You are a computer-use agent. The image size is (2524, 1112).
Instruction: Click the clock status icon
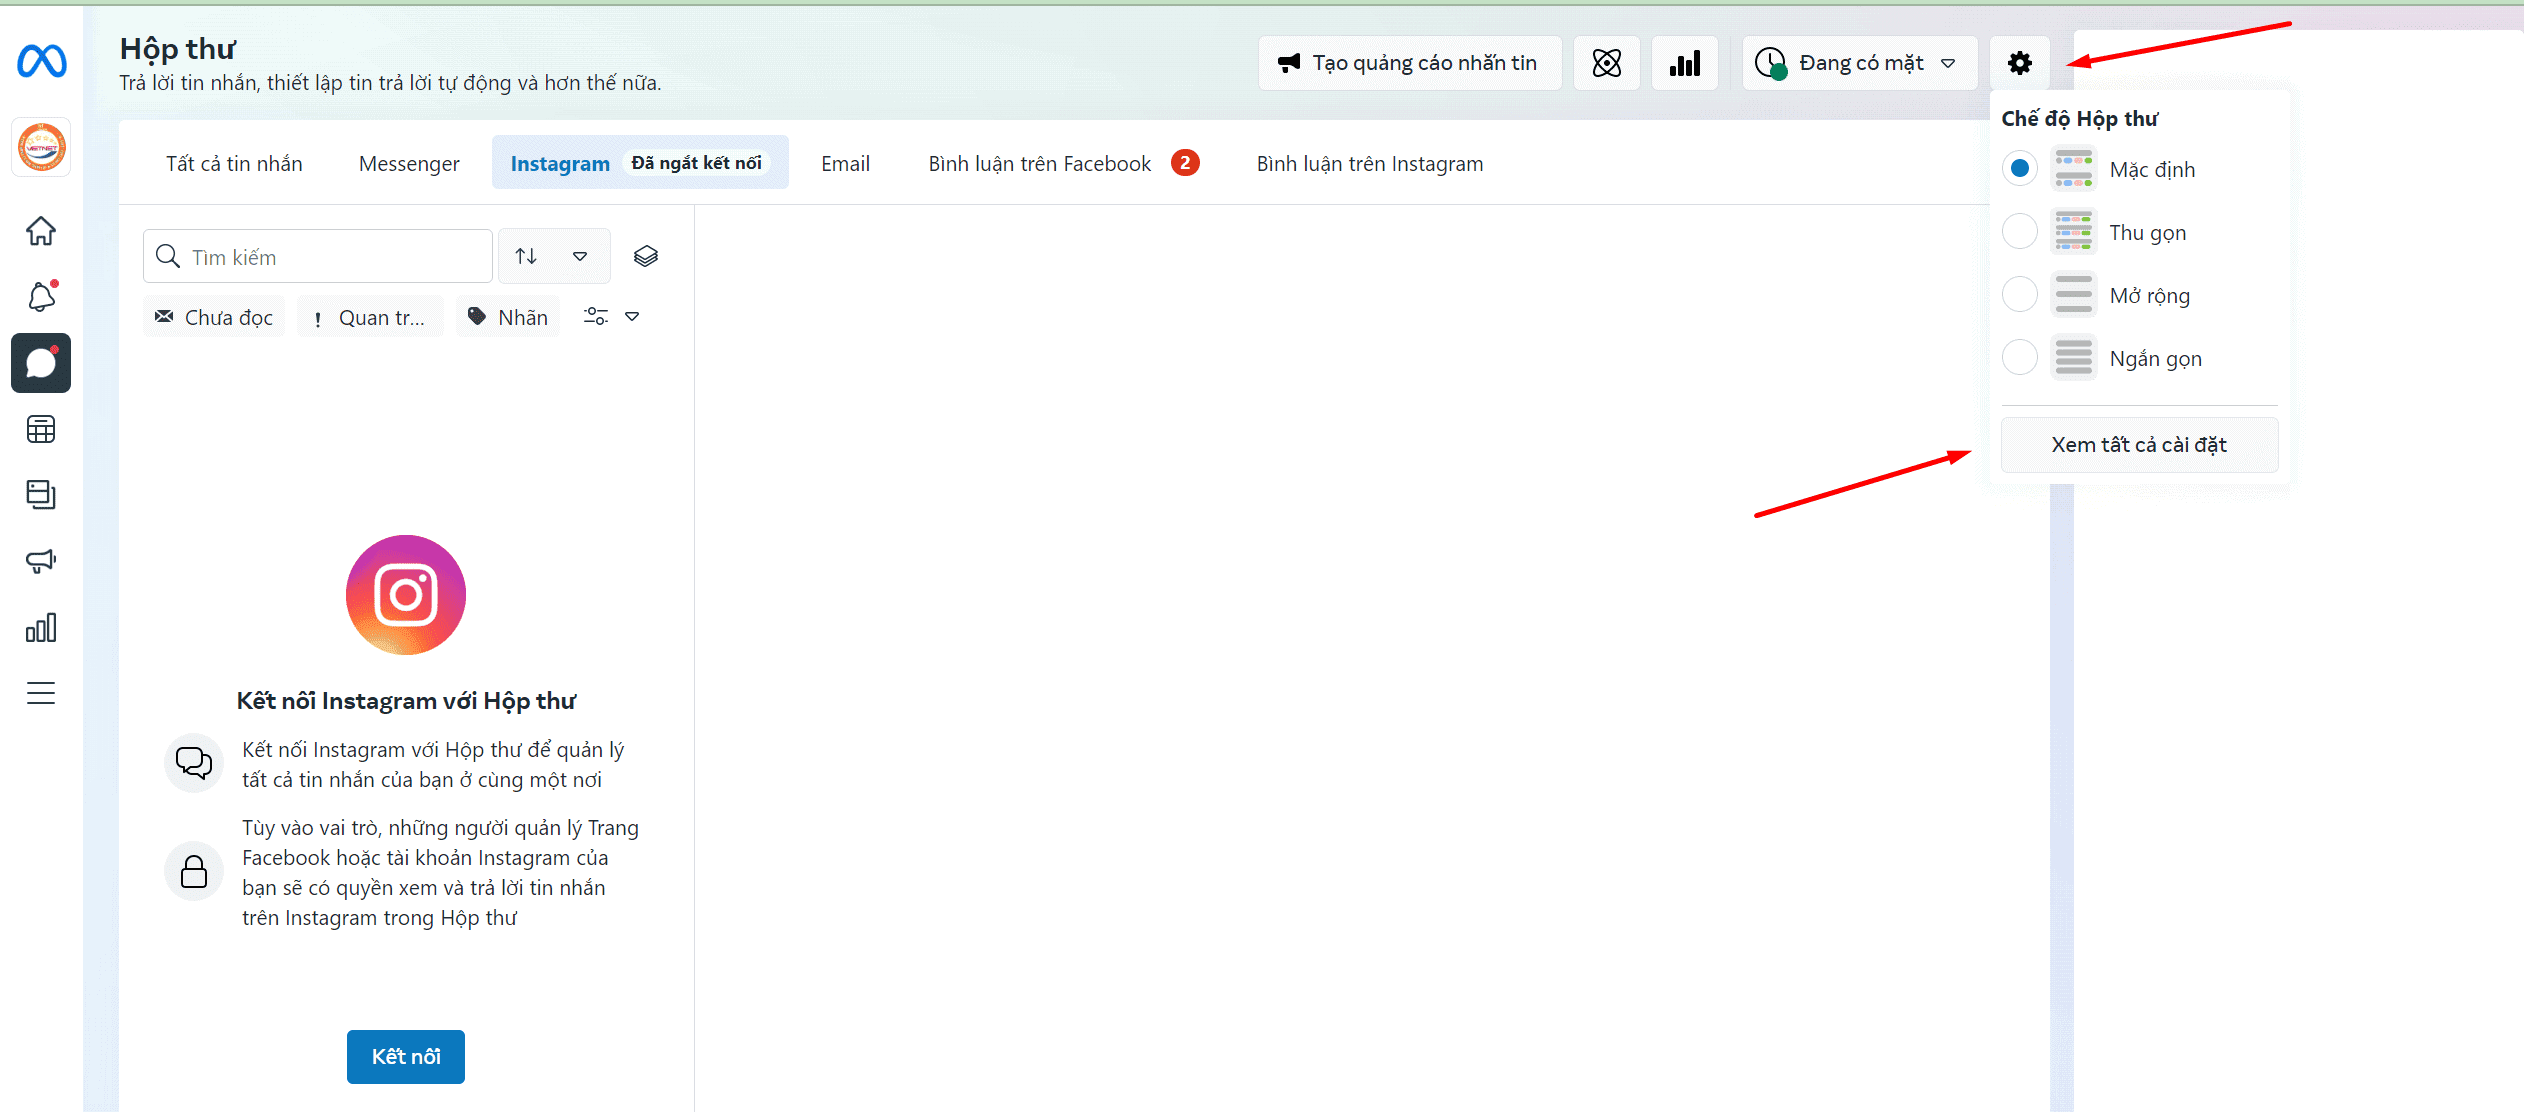1771,63
